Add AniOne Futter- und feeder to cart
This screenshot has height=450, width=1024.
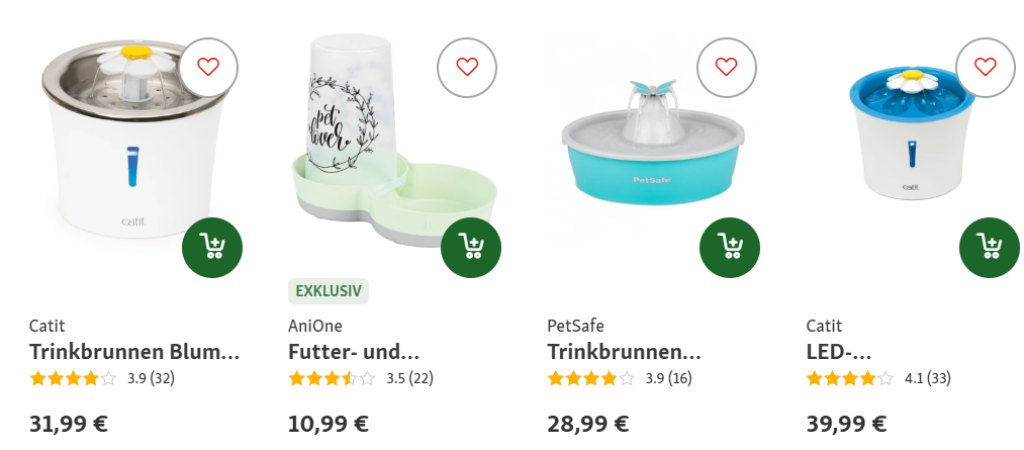pyautogui.click(x=471, y=248)
